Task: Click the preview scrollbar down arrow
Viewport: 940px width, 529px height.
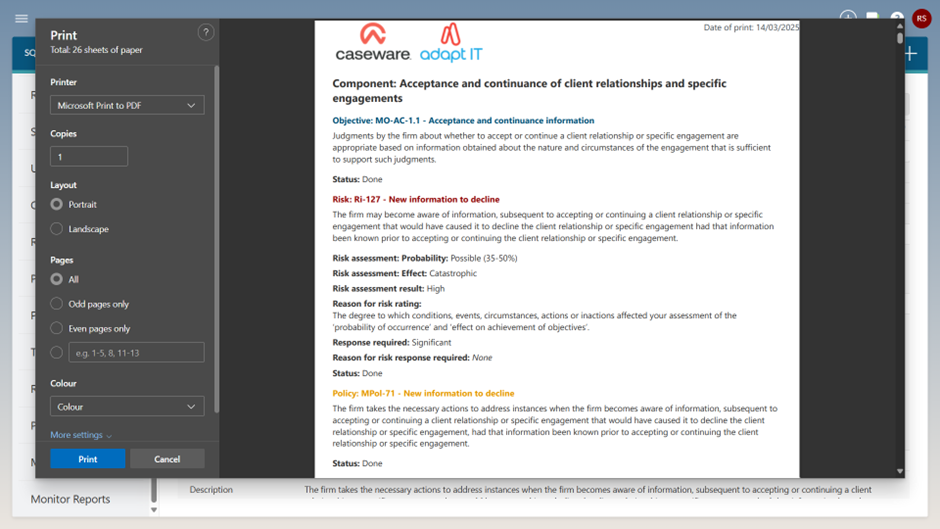Action: tap(900, 471)
